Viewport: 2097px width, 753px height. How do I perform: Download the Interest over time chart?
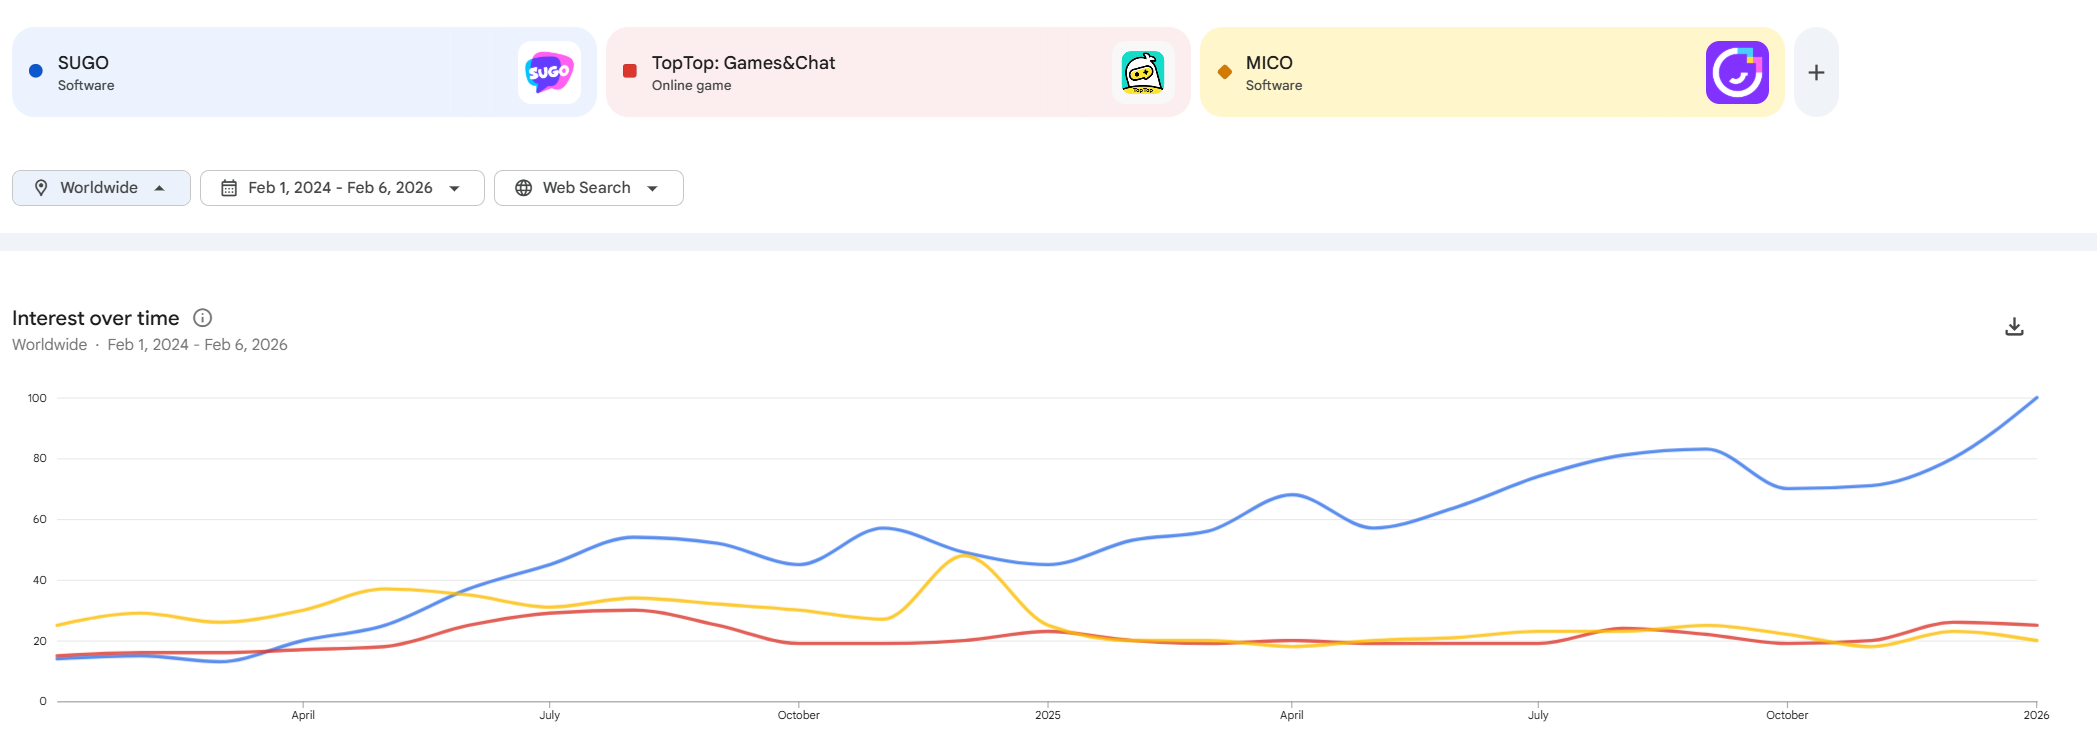[x=2014, y=327]
